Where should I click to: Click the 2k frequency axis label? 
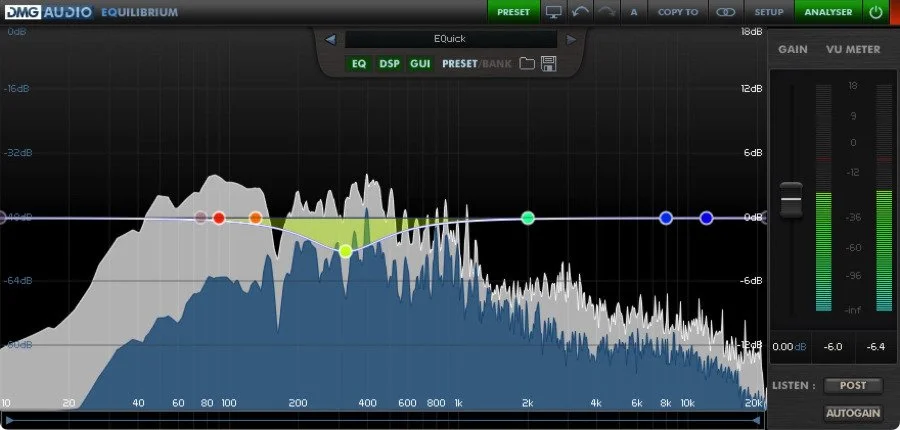[527, 403]
